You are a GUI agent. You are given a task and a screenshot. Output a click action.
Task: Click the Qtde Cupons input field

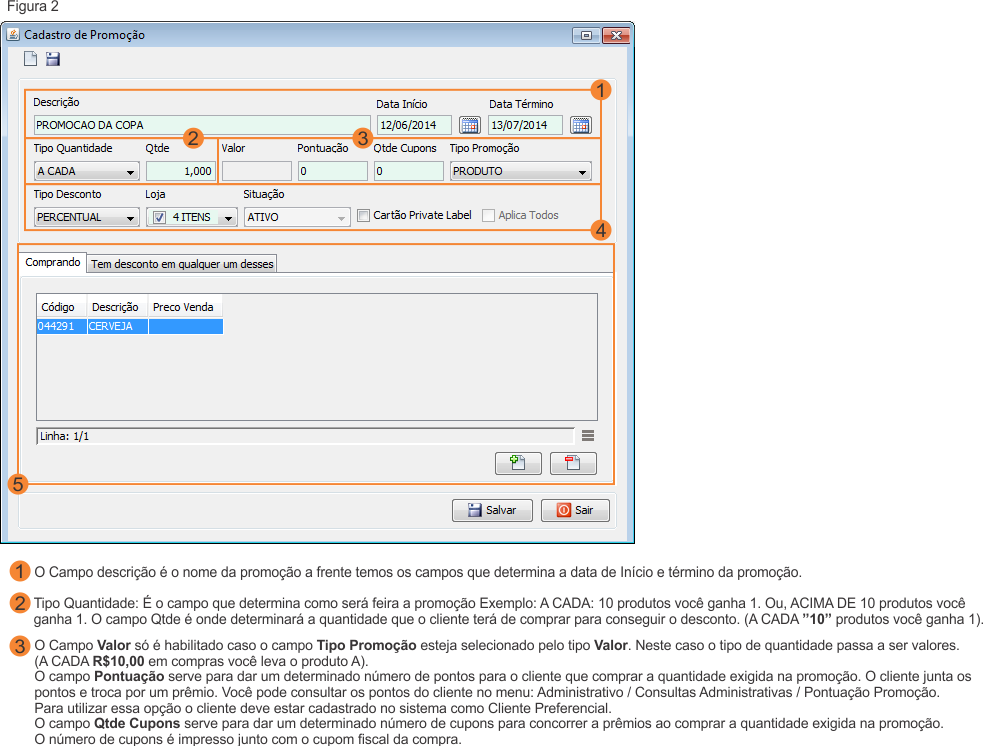(409, 171)
